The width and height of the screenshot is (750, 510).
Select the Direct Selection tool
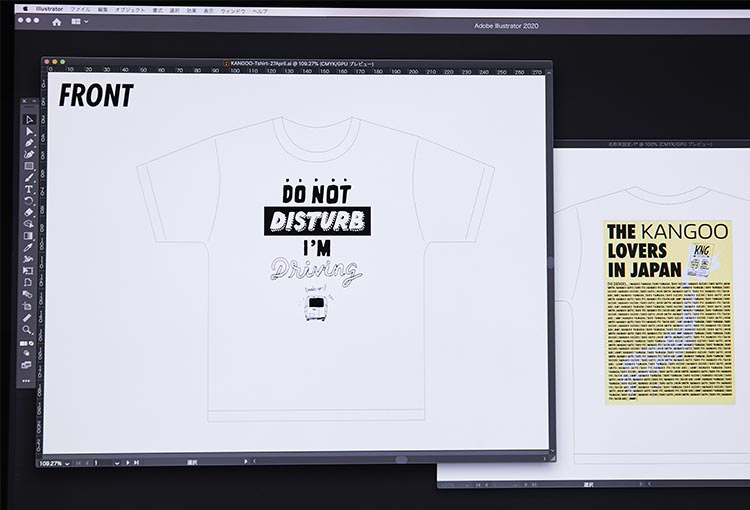[29, 131]
